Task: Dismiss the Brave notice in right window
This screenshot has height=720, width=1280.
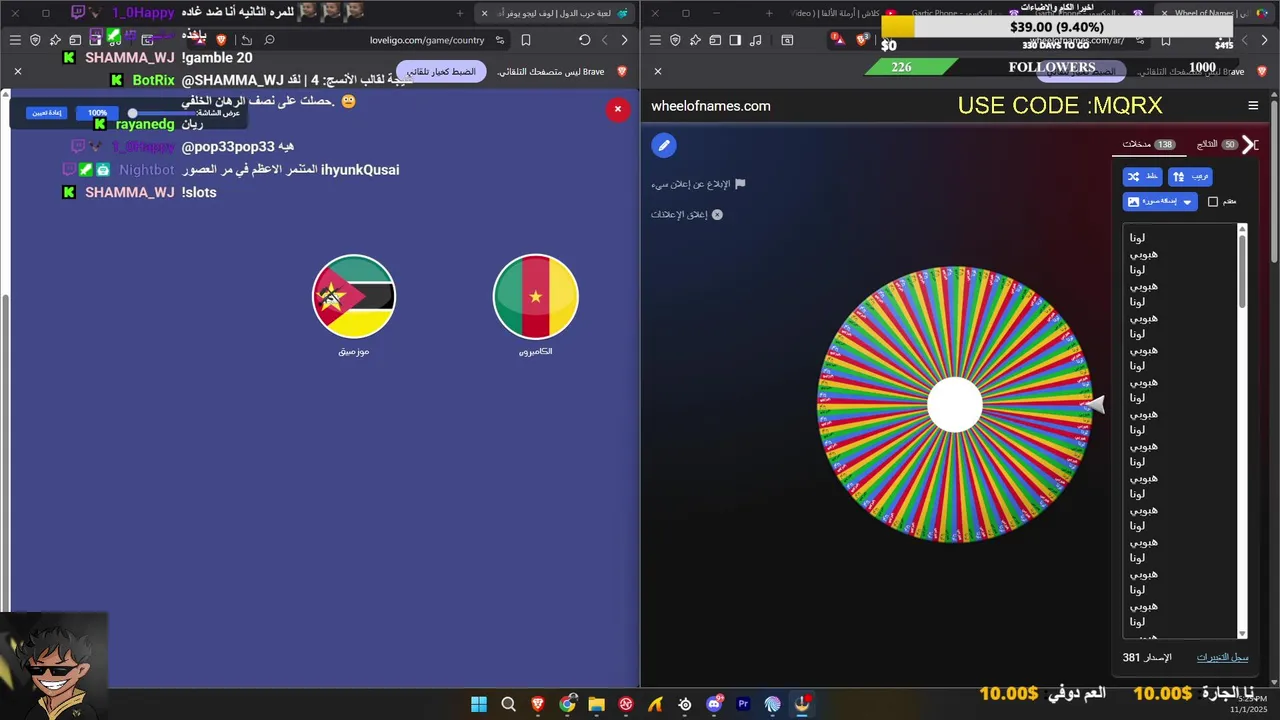Action: coord(658,71)
